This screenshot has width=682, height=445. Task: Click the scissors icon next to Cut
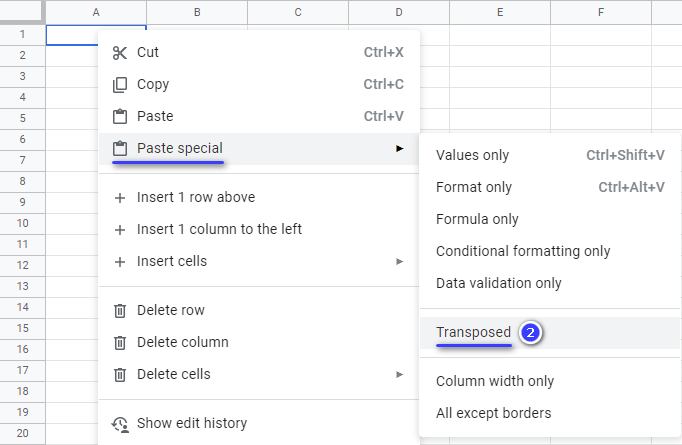(x=120, y=53)
